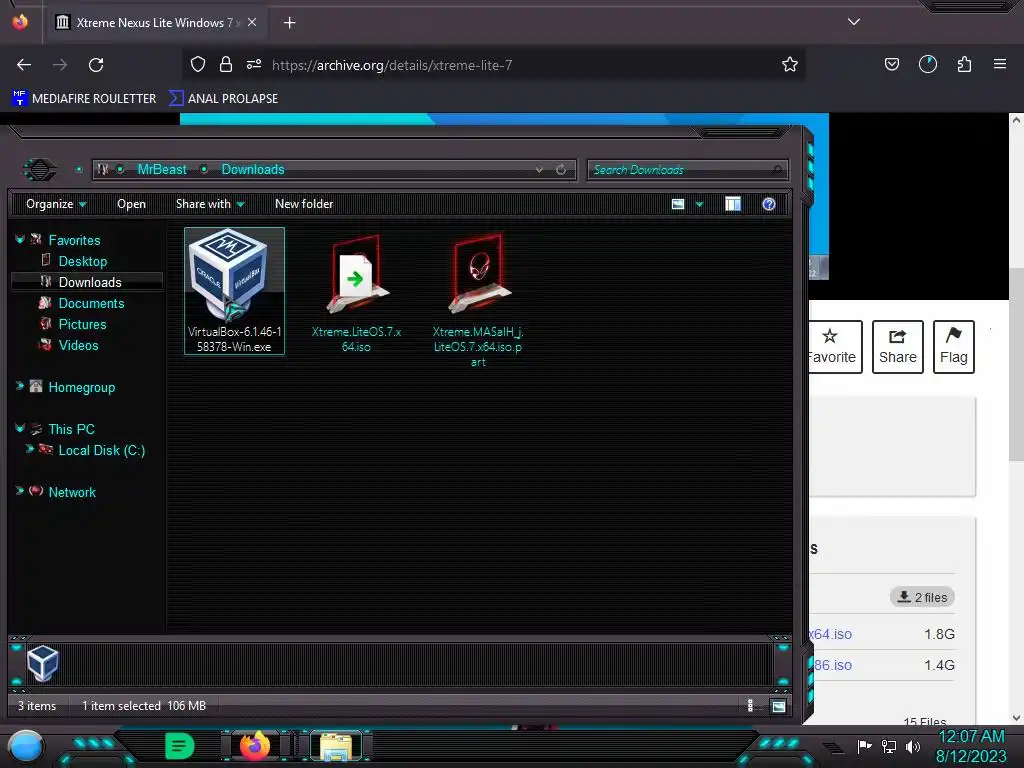Bookmark this page with star icon
1024x768 pixels.
coord(790,65)
